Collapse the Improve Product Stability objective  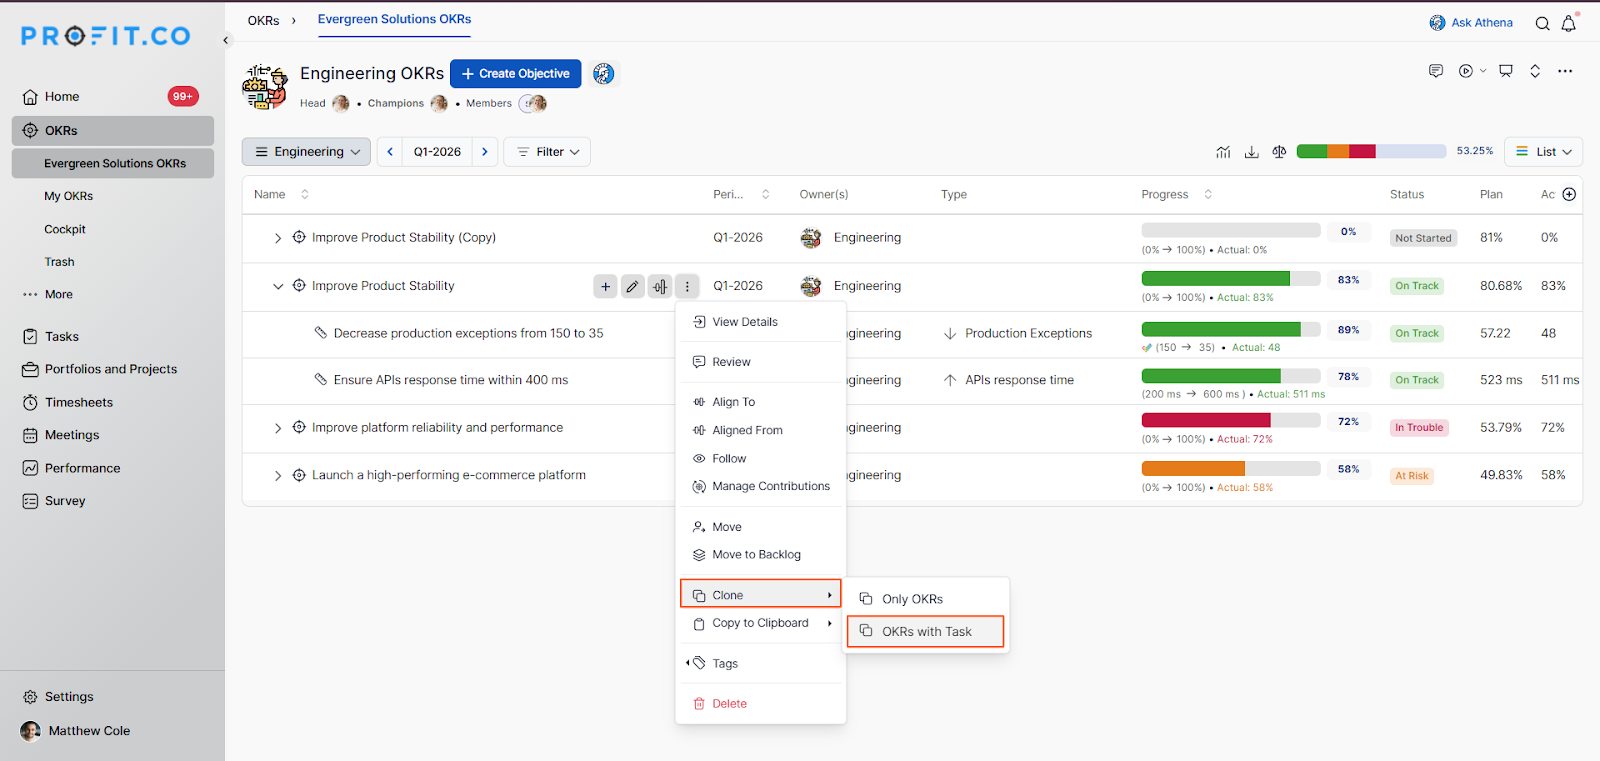[x=278, y=286]
